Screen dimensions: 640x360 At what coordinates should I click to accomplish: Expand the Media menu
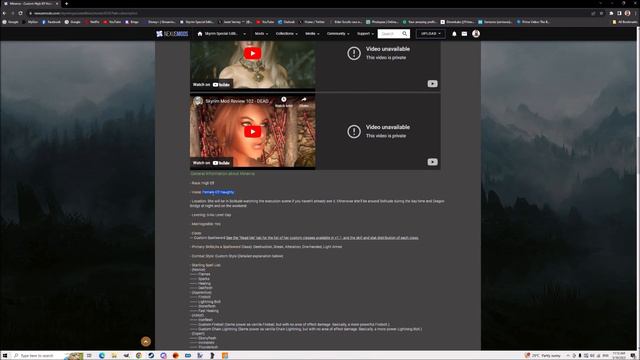[x=312, y=34]
